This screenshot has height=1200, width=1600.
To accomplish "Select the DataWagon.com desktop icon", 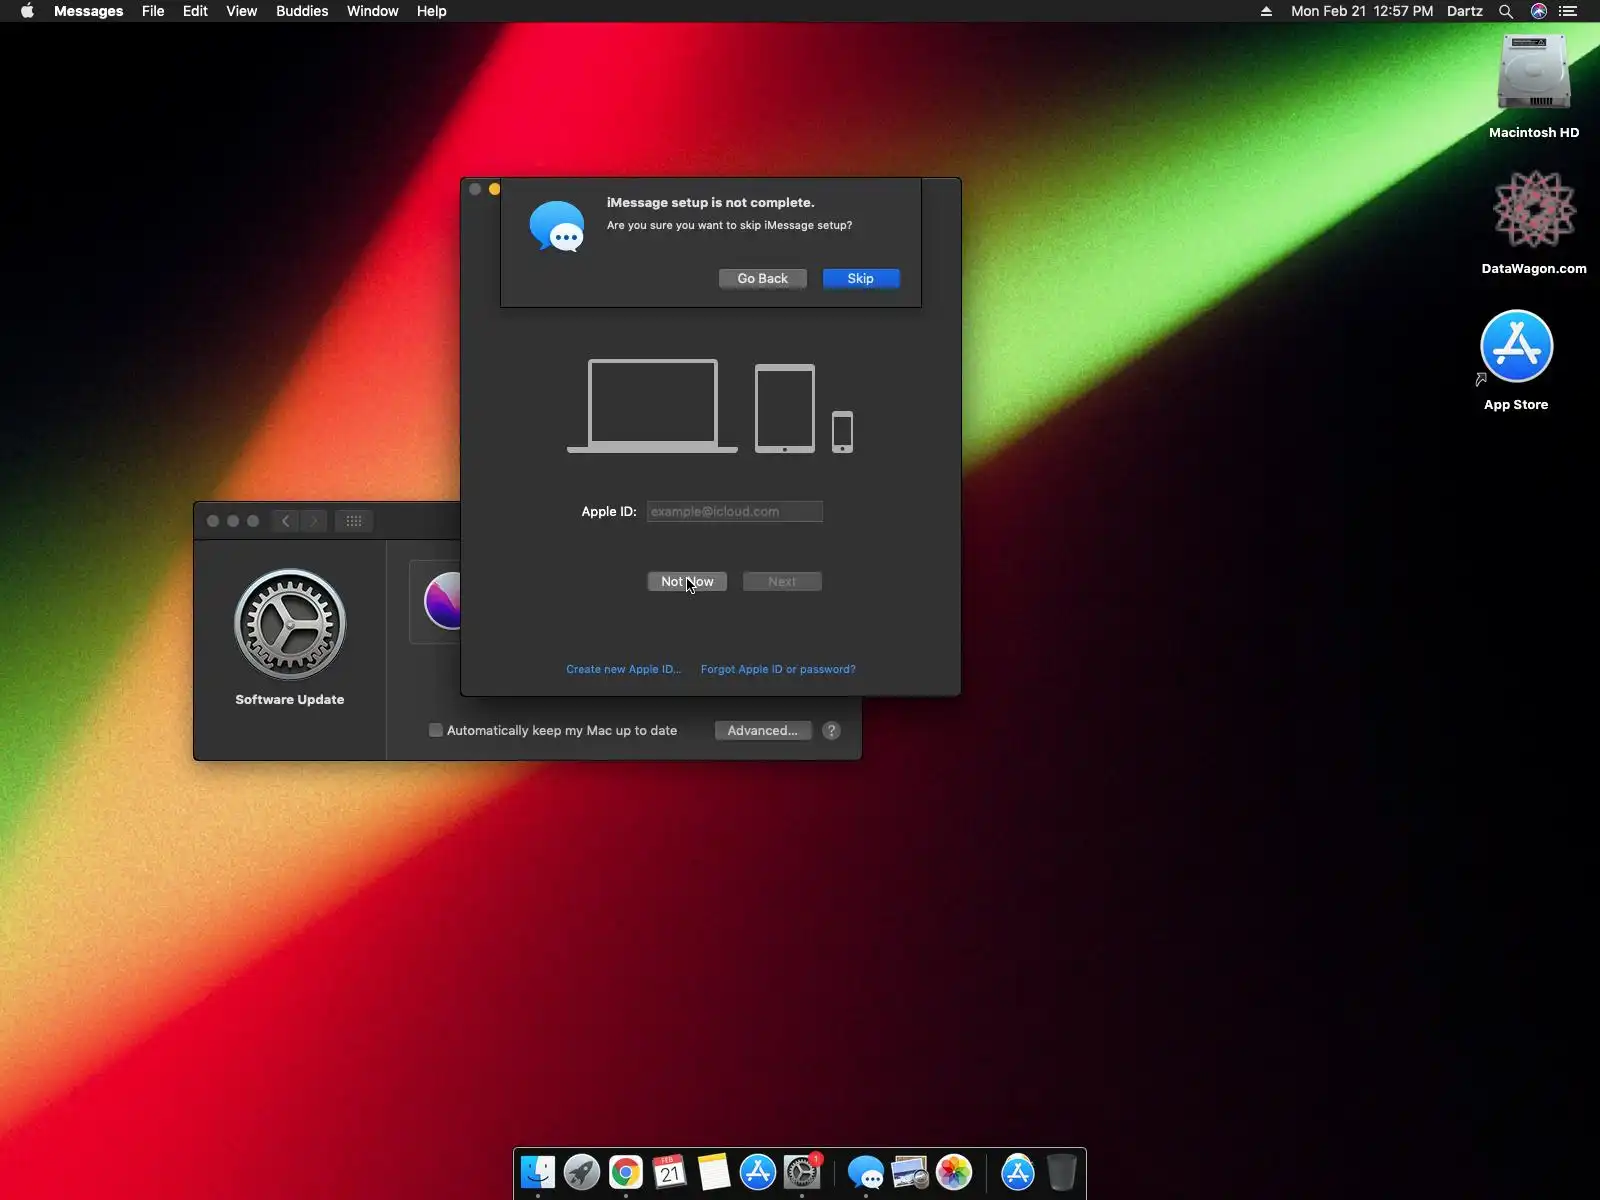I will [x=1534, y=210].
